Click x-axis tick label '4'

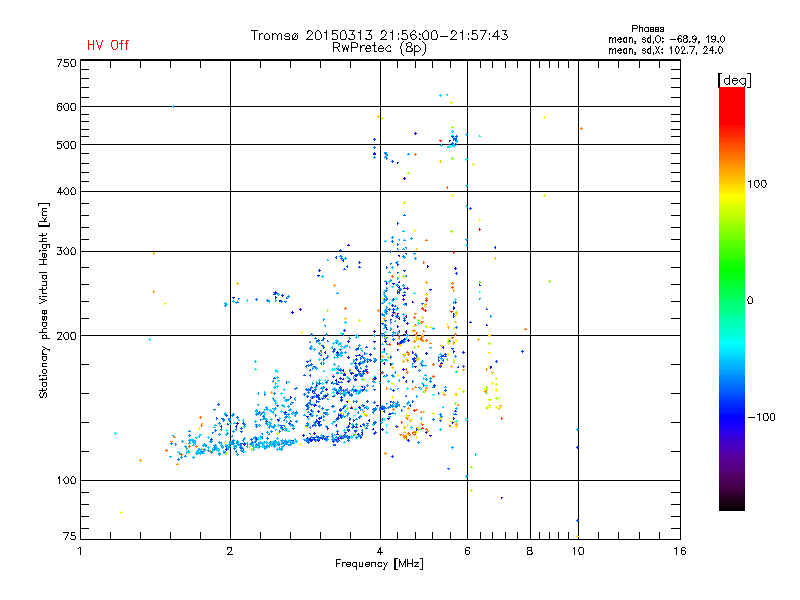click(380, 551)
